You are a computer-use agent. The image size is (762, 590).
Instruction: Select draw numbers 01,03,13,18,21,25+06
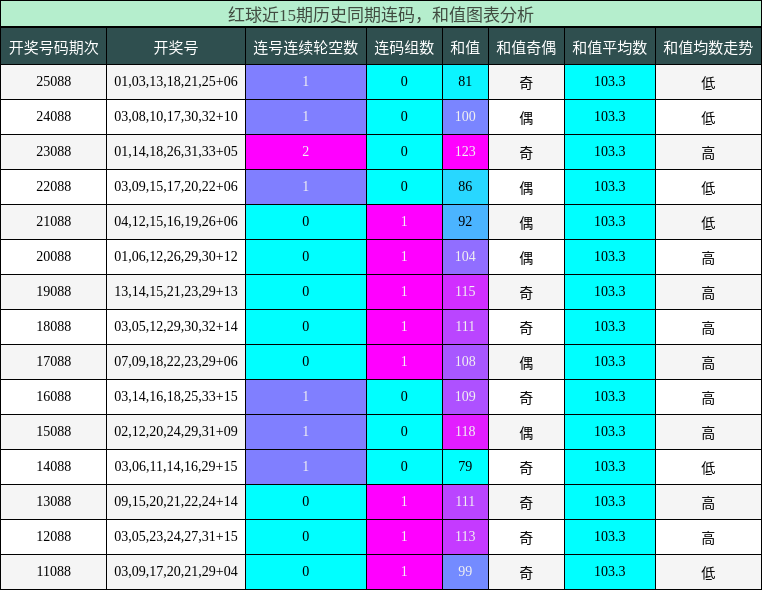coord(176,82)
